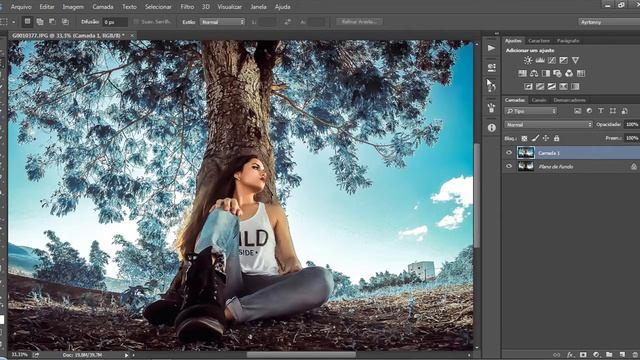
Task: Toggle lock image pixels (brush icon)
Action: [535, 138]
